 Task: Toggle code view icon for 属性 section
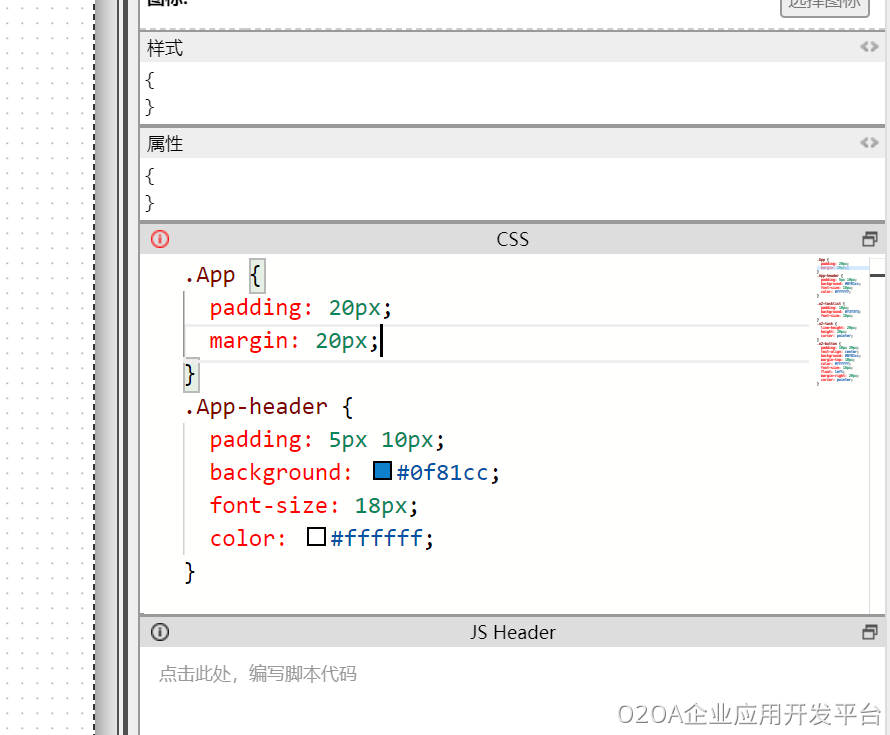click(869, 143)
